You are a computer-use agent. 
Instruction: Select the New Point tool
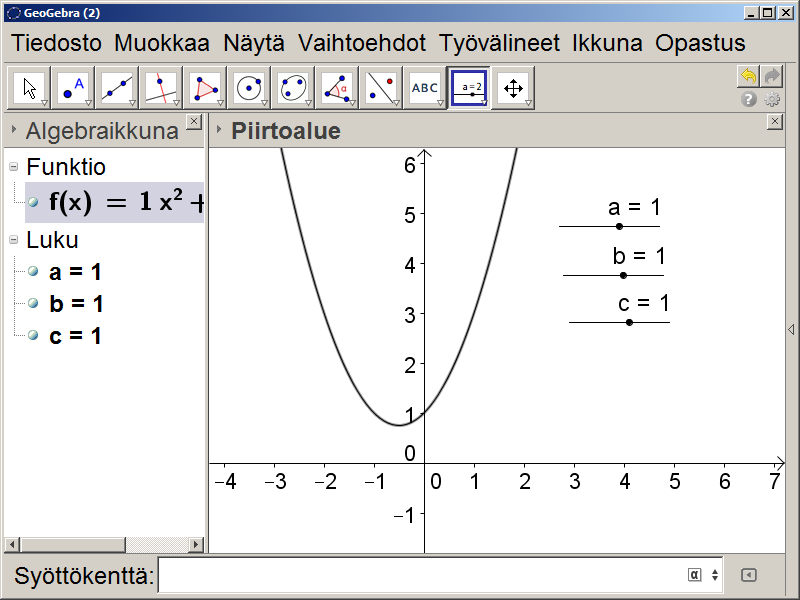tap(73, 88)
